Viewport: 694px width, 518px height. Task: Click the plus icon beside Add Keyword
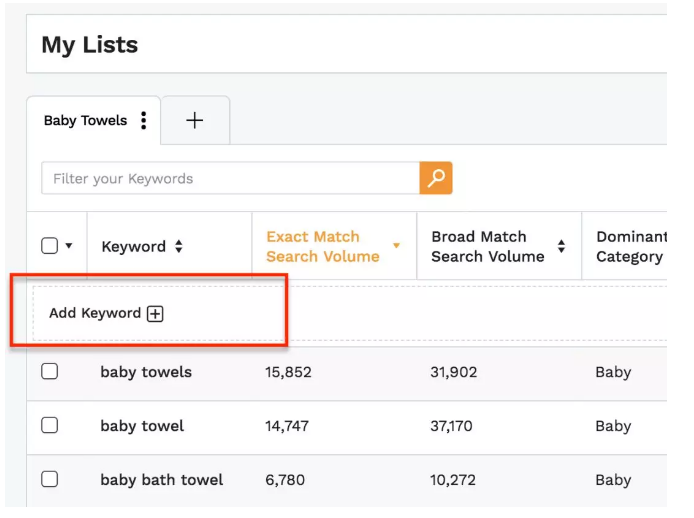tap(155, 313)
